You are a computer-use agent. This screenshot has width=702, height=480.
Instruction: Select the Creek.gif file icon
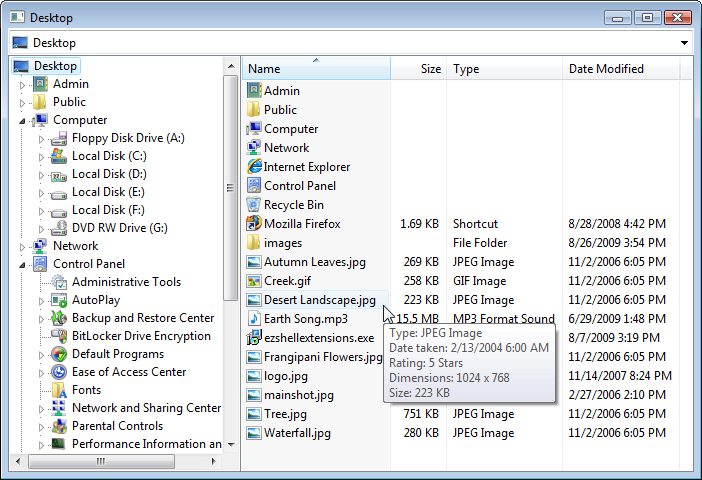coord(254,281)
